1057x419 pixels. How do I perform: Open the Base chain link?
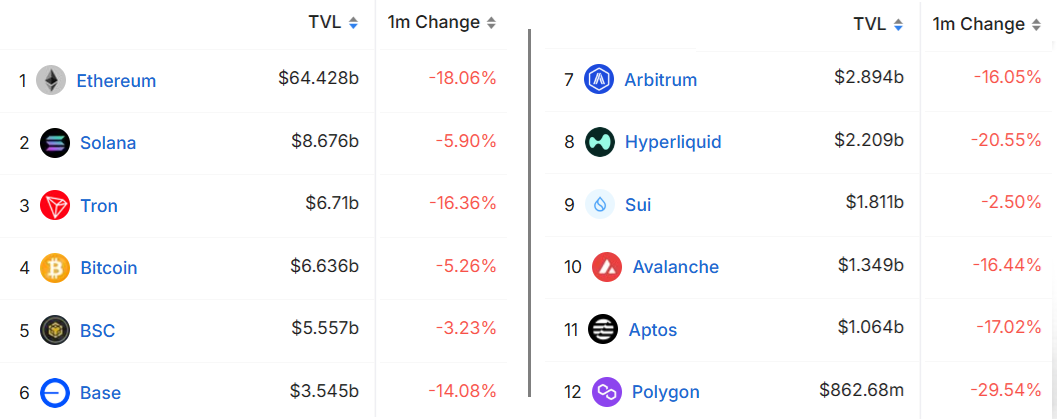tap(100, 393)
